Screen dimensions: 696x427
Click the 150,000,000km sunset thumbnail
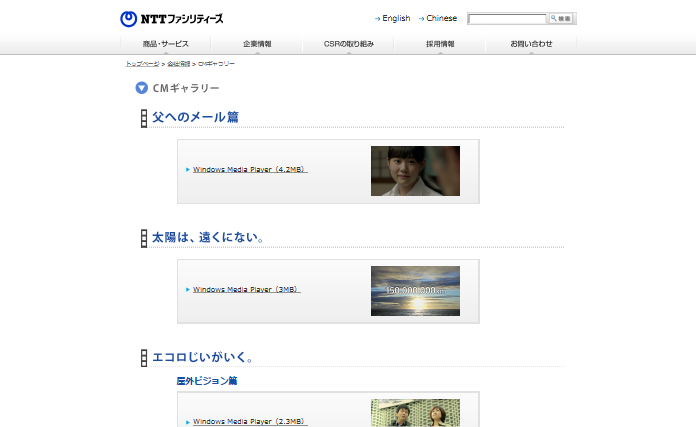[x=415, y=291]
